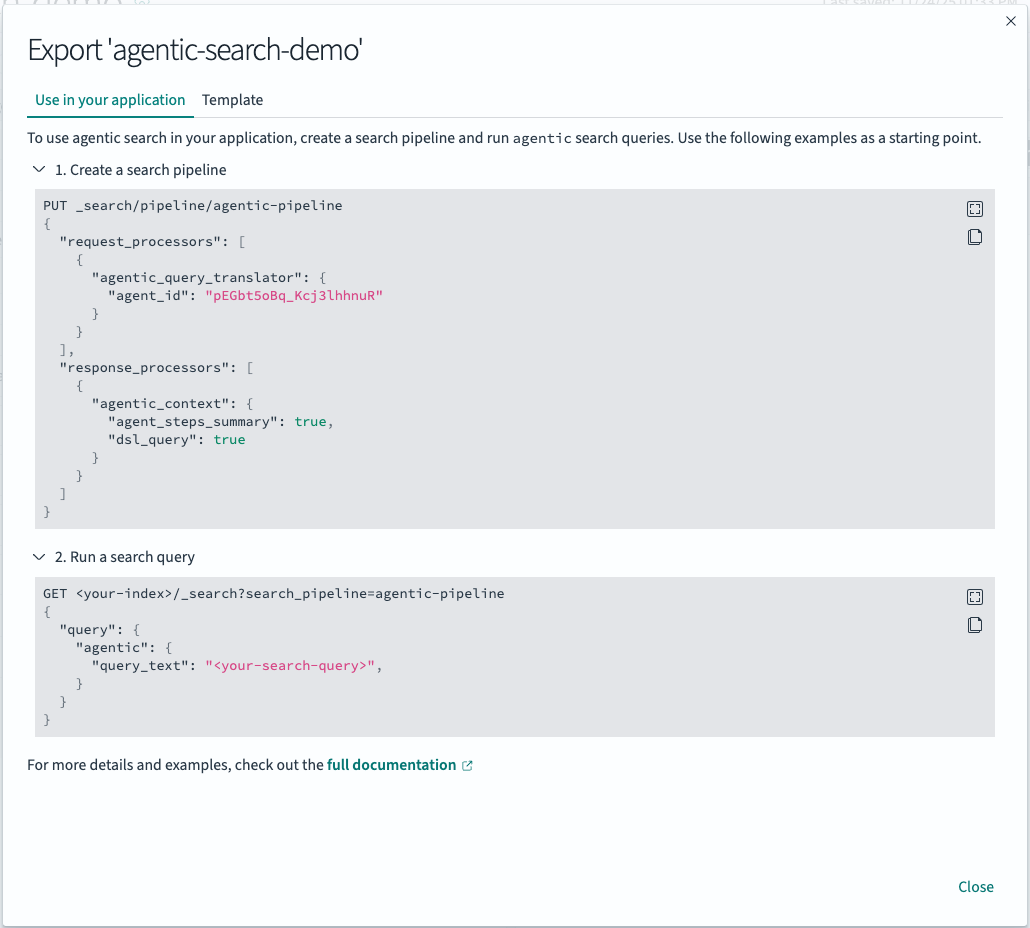The height and width of the screenshot is (928, 1030).
Task: Select the 'Use in your application' tab
Action: click(110, 100)
